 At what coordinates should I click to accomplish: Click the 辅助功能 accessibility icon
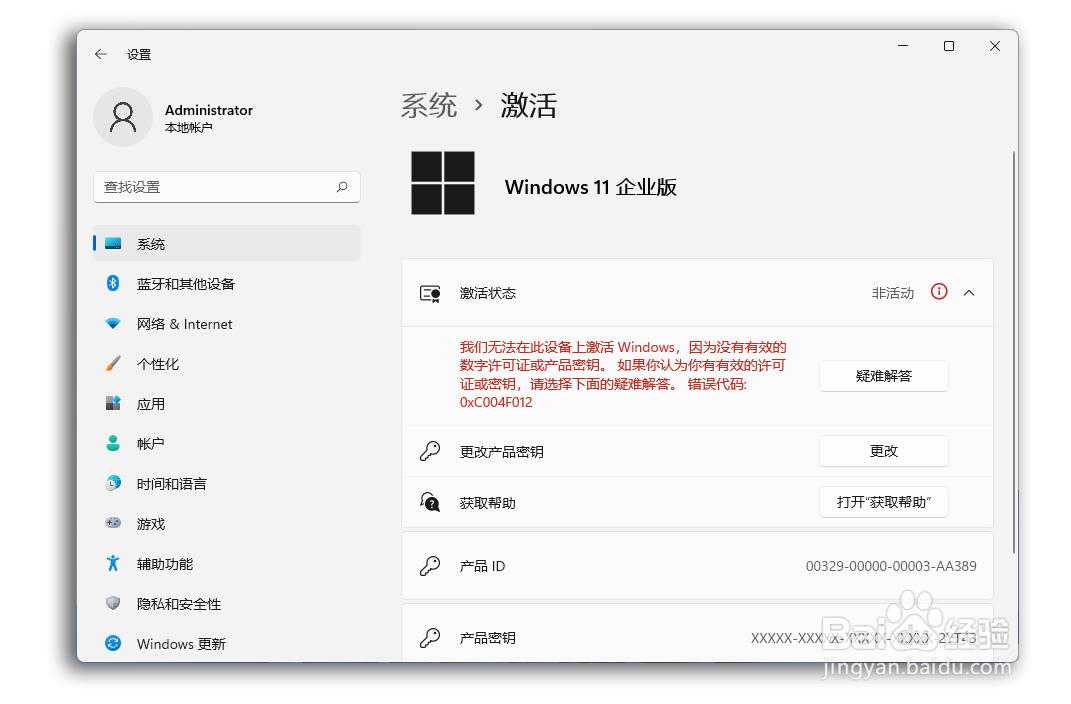tap(113, 563)
